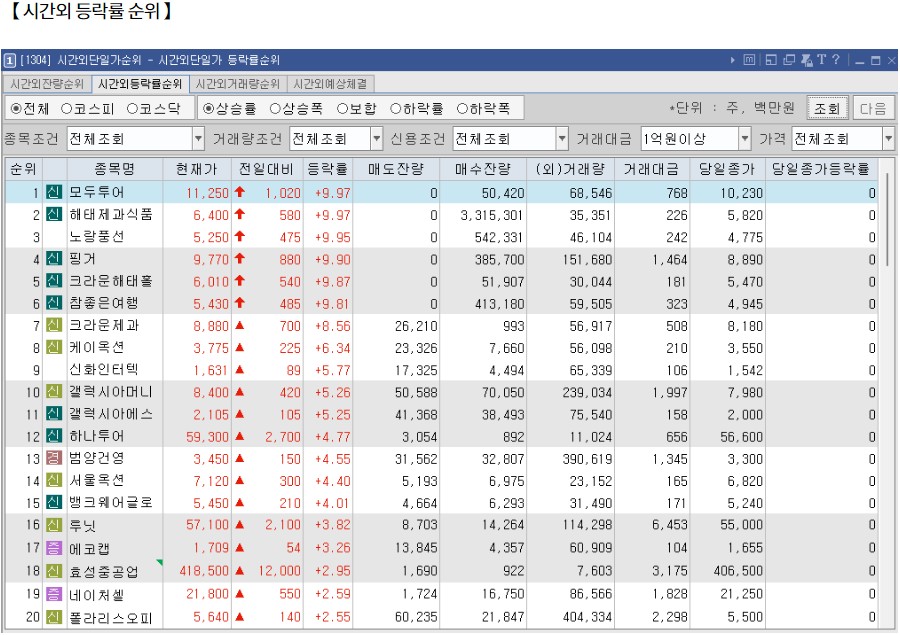This screenshot has height=635, width=900.
Task: Select the 상승폭 radio button
Action: [x=287, y=108]
